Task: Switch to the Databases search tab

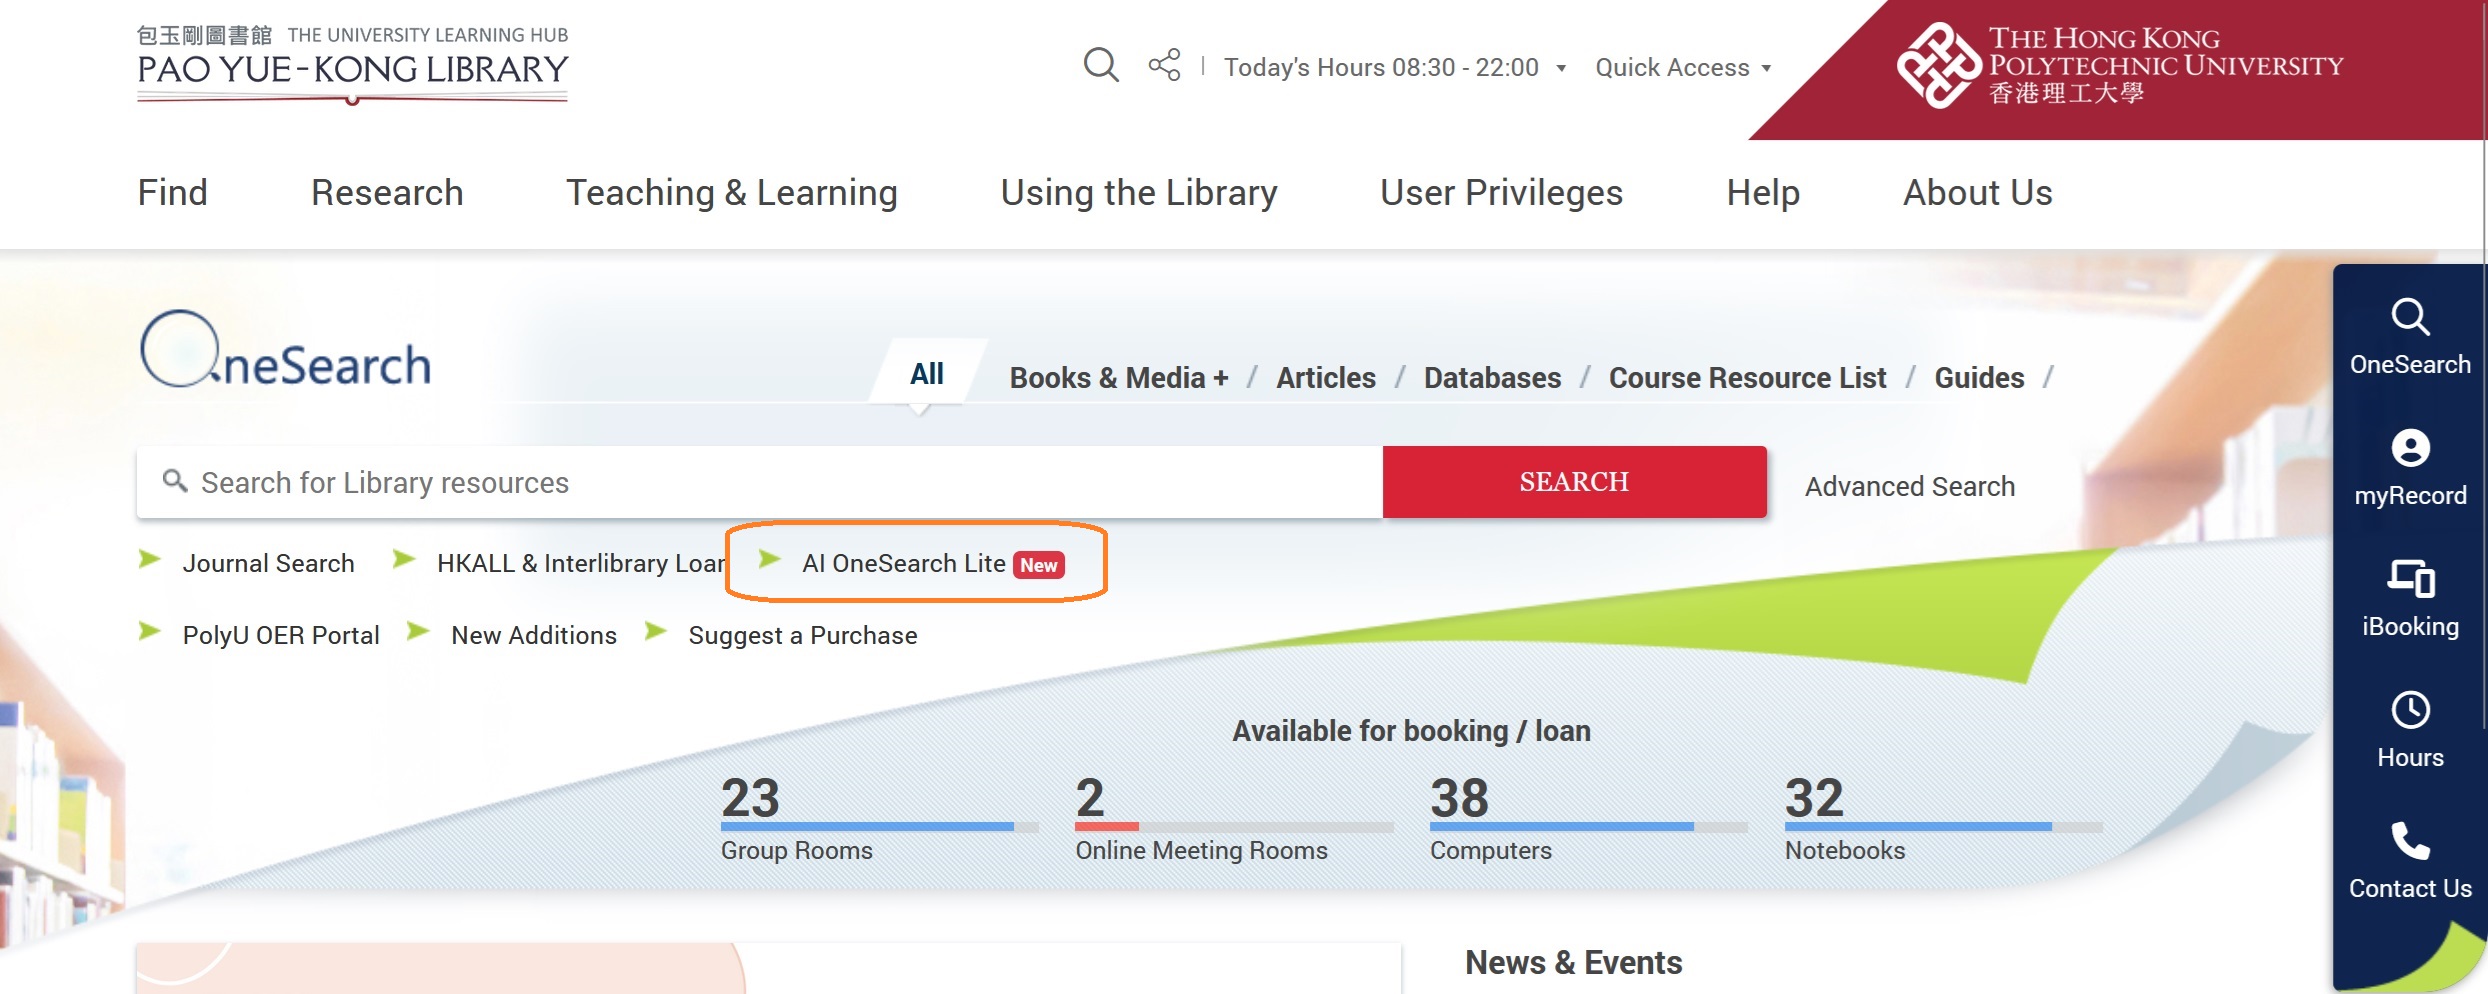Action: tap(1492, 378)
